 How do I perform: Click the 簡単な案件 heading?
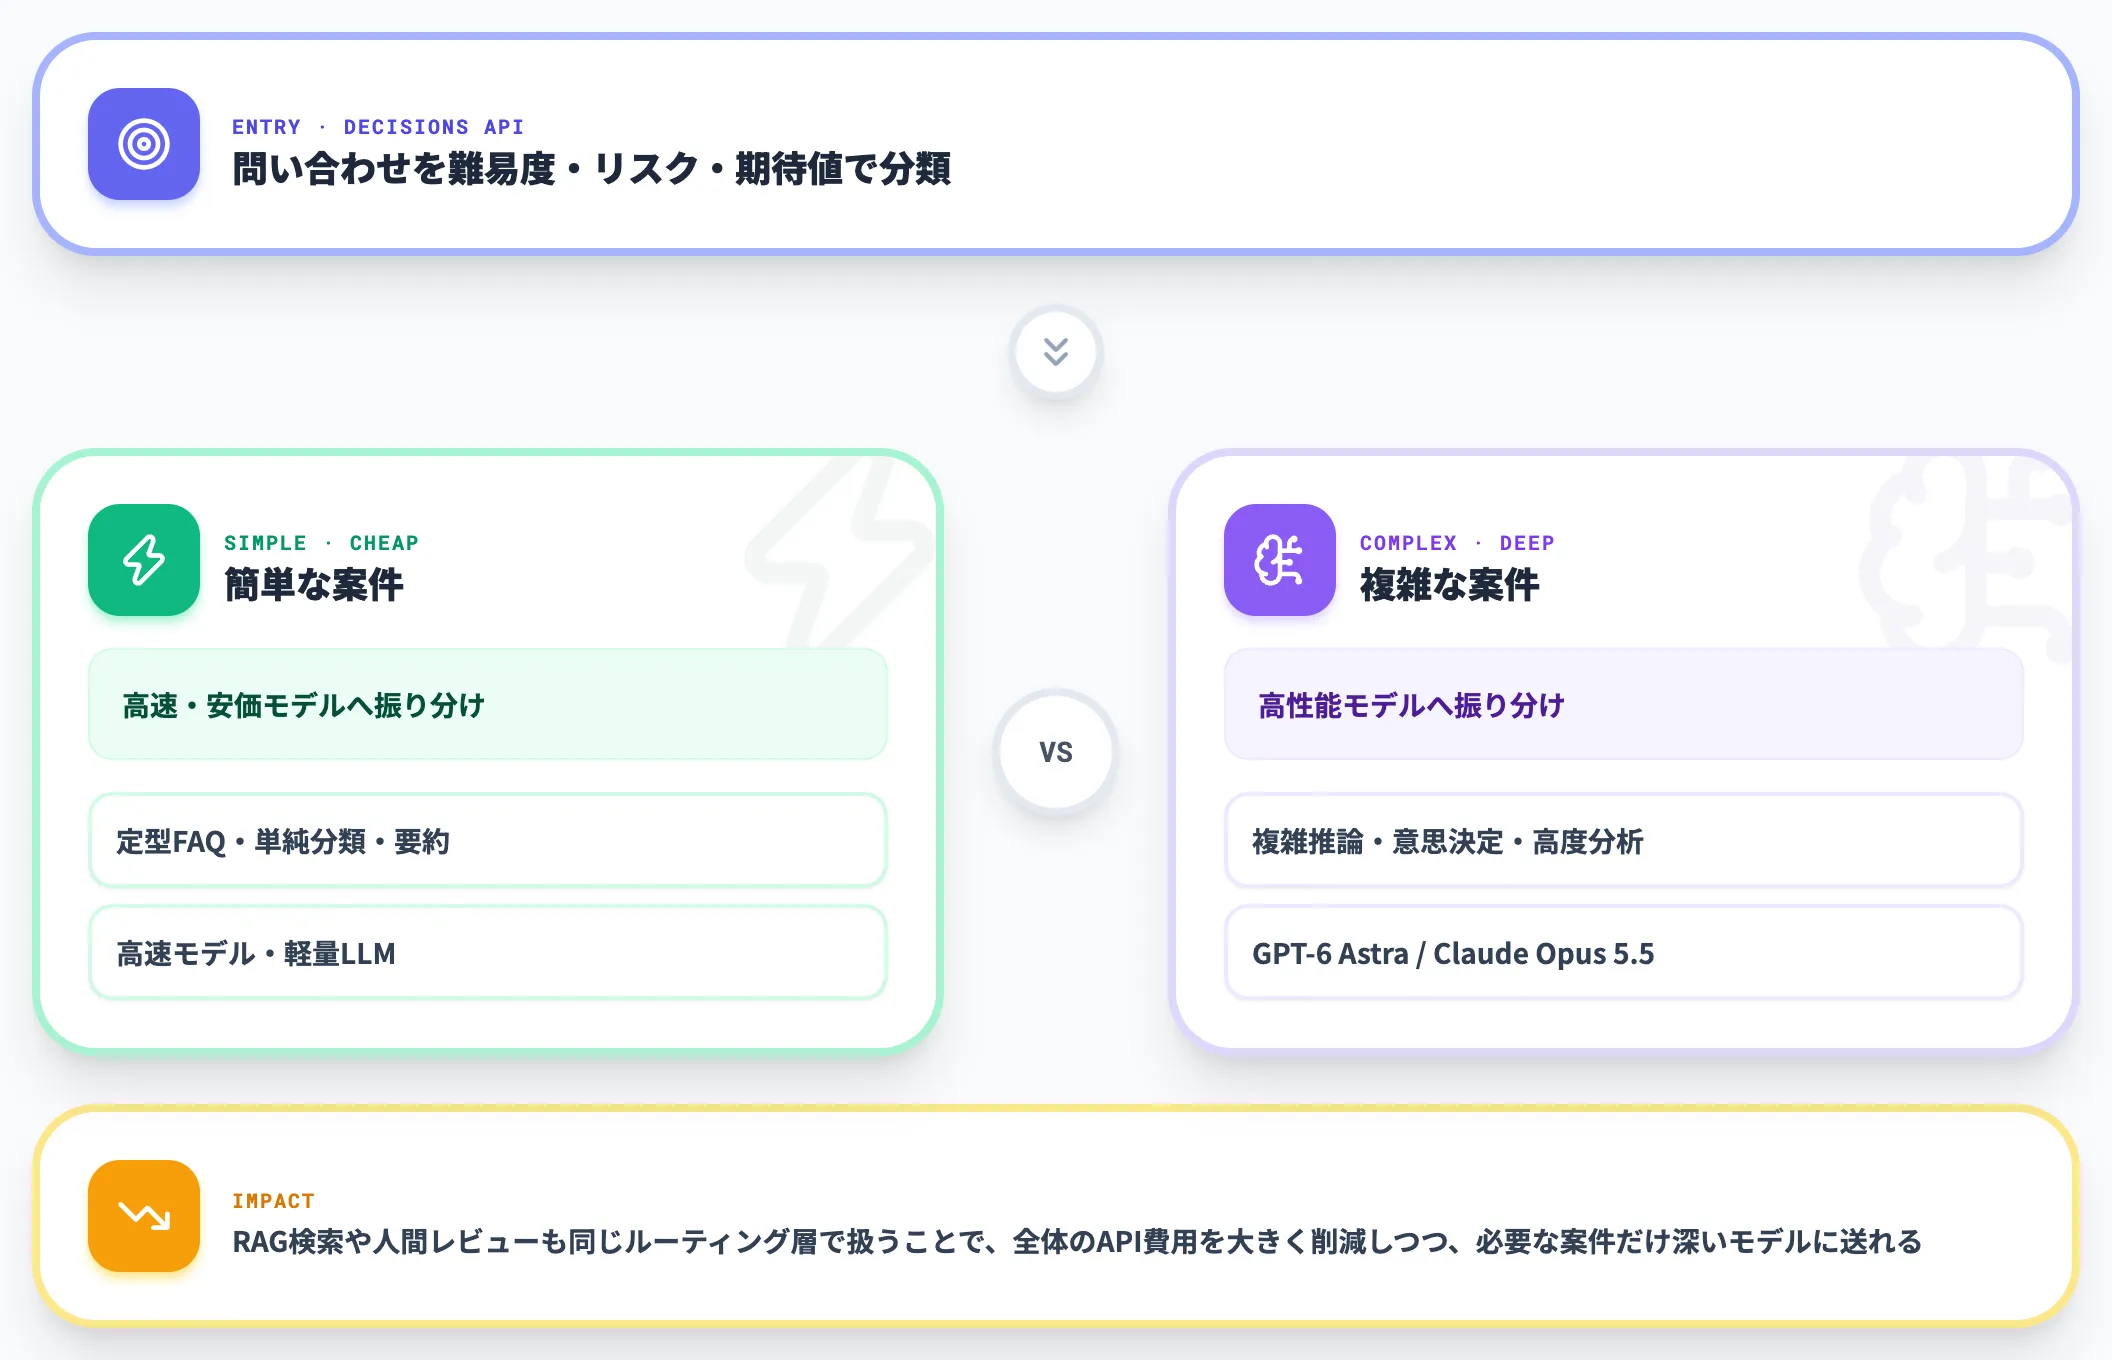(314, 585)
